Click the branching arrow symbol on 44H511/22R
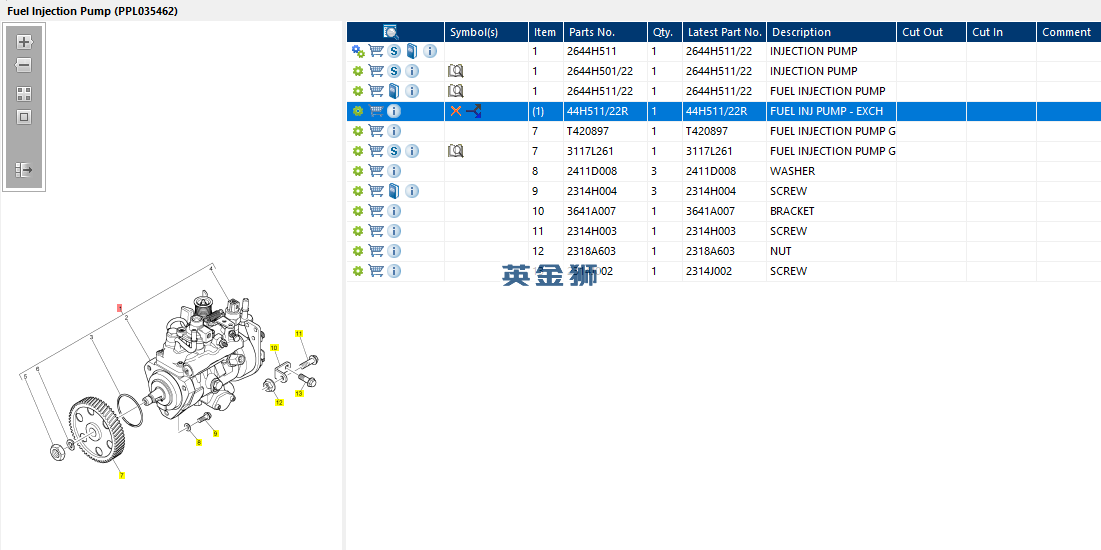 tap(474, 111)
